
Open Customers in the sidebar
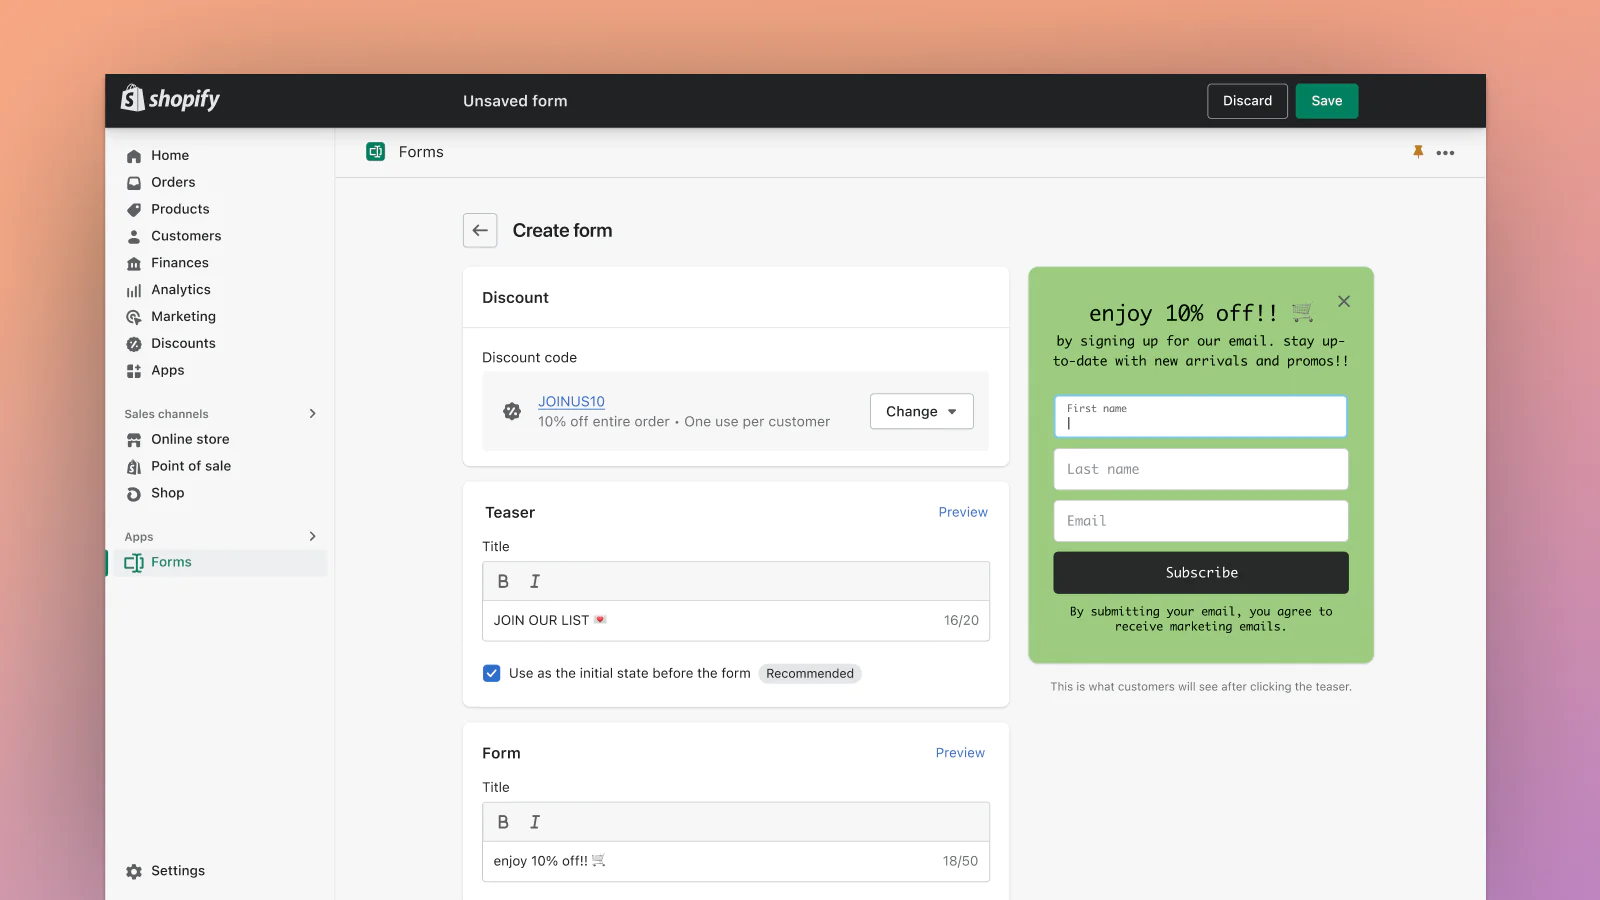pyautogui.click(x=186, y=236)
